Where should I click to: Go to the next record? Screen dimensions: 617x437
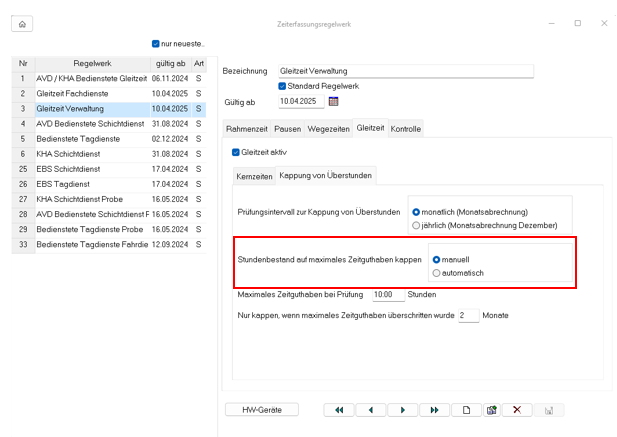click(x=402, y=410)
